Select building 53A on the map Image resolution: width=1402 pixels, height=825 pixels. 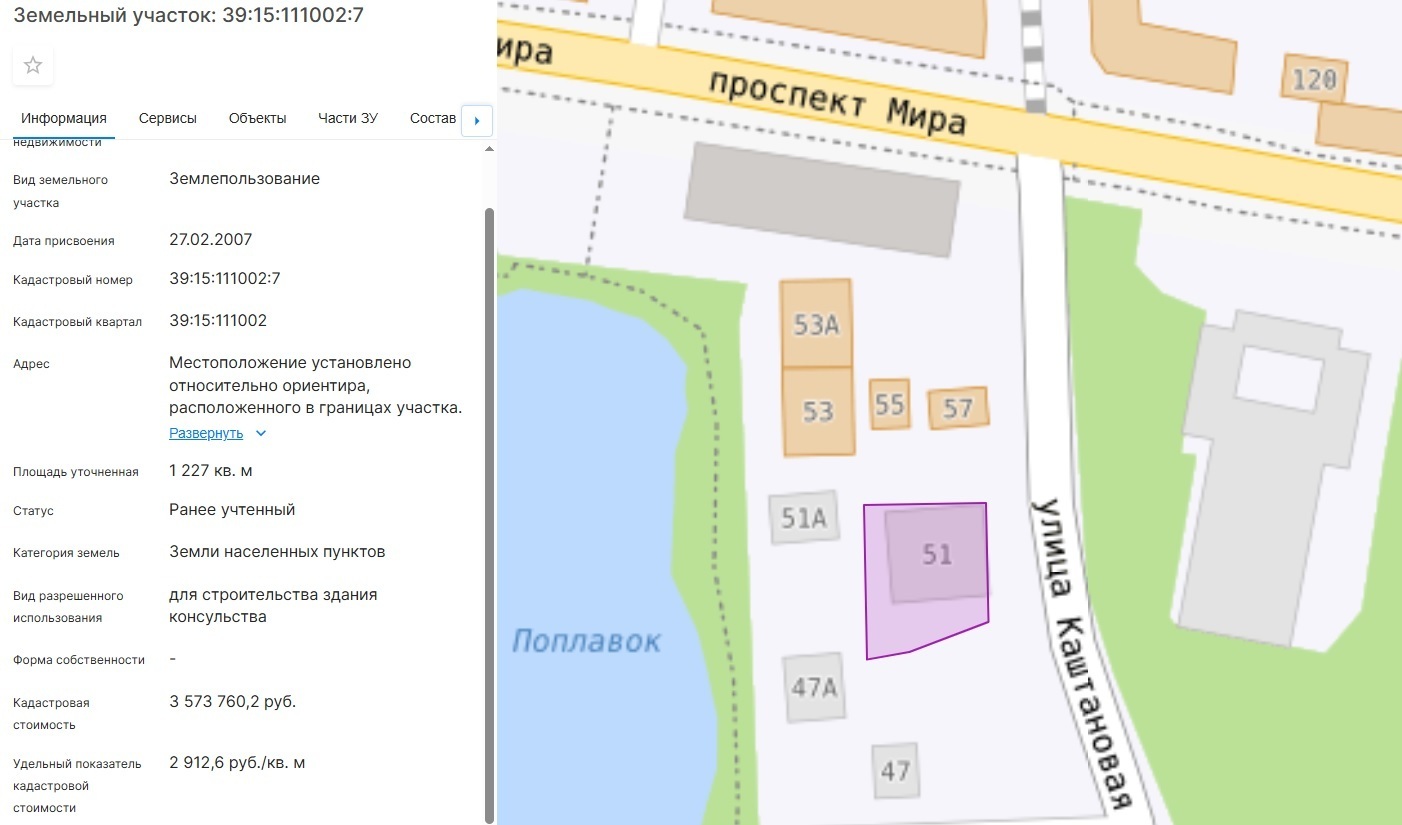click(x=816, y=323)
